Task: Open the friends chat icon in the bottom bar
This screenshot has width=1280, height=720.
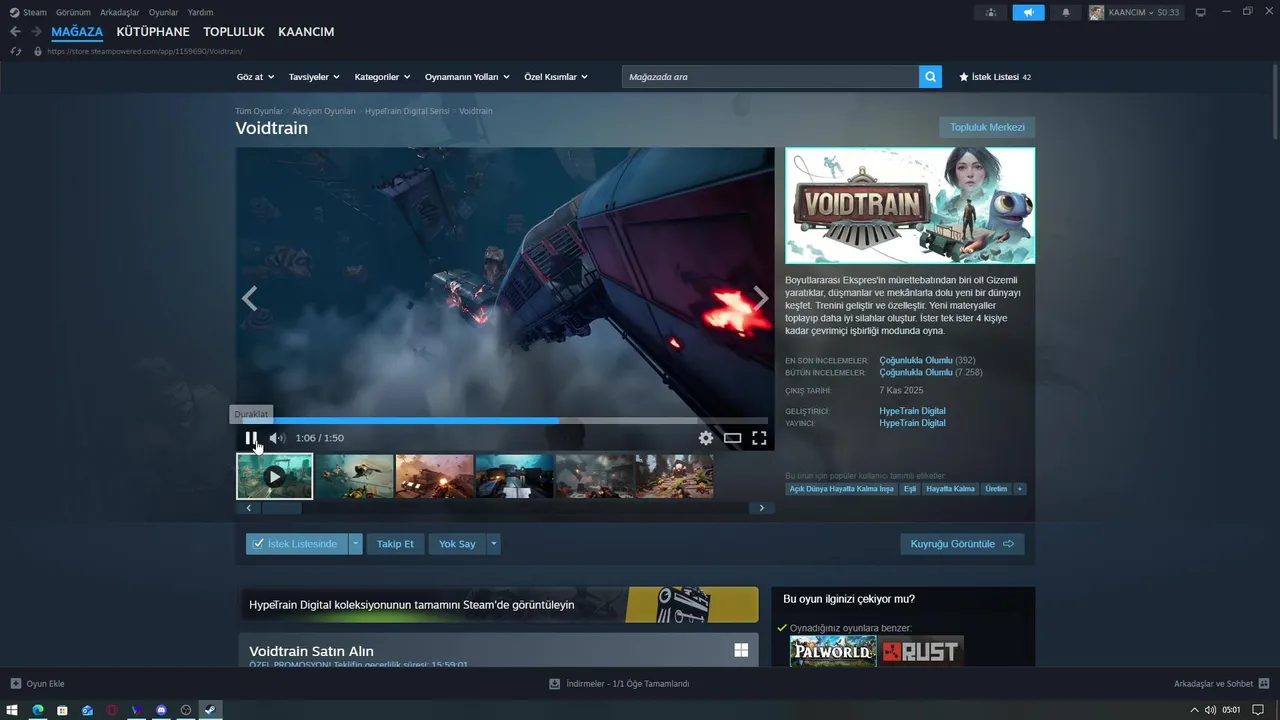Action: coord(1264,684)
